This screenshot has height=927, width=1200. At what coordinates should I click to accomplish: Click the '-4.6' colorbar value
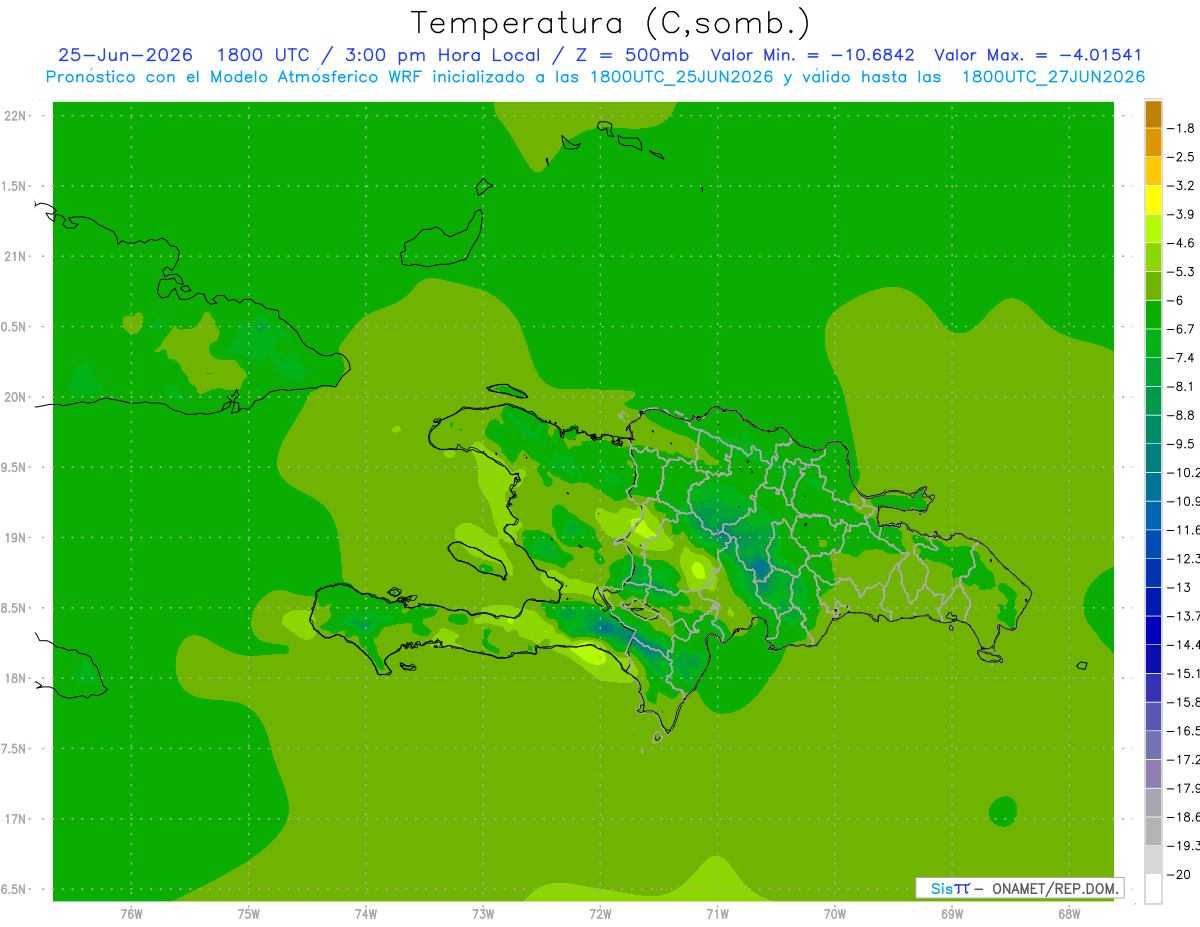pyautogui.click(x=1182, y=243)
